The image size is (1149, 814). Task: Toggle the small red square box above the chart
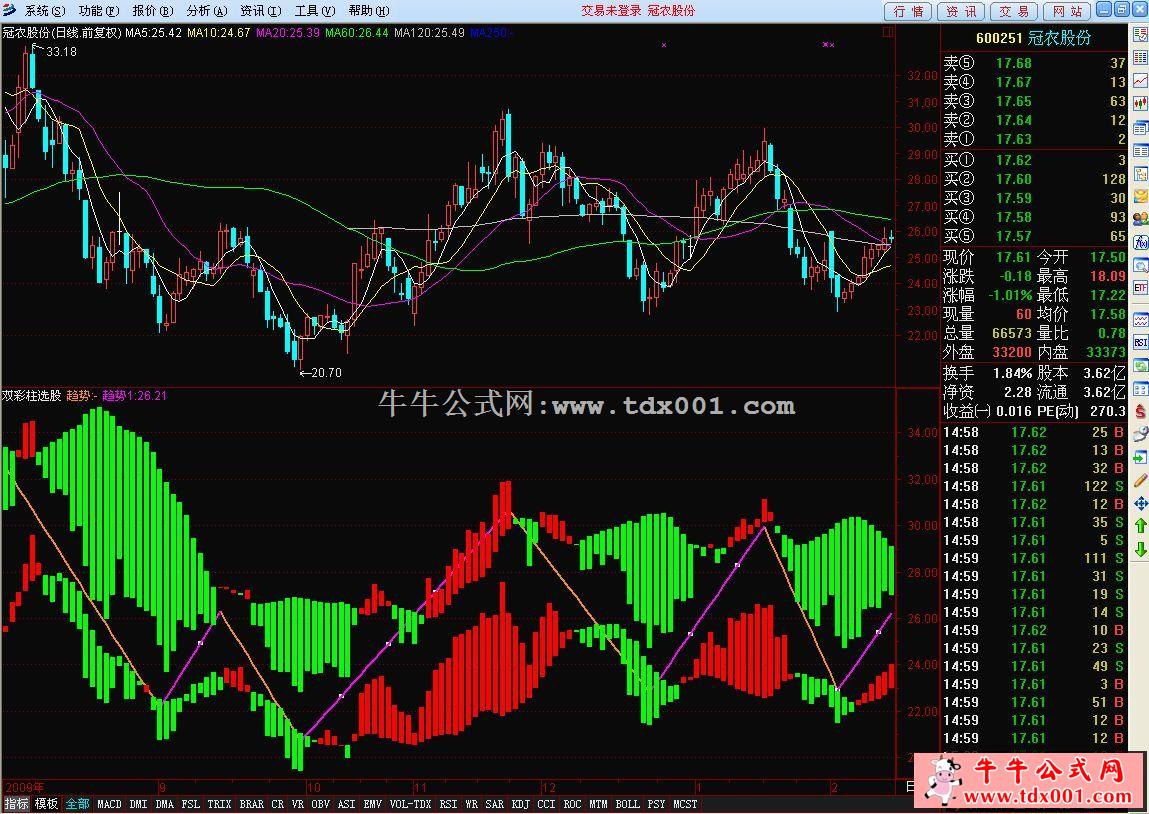(889, 32)
